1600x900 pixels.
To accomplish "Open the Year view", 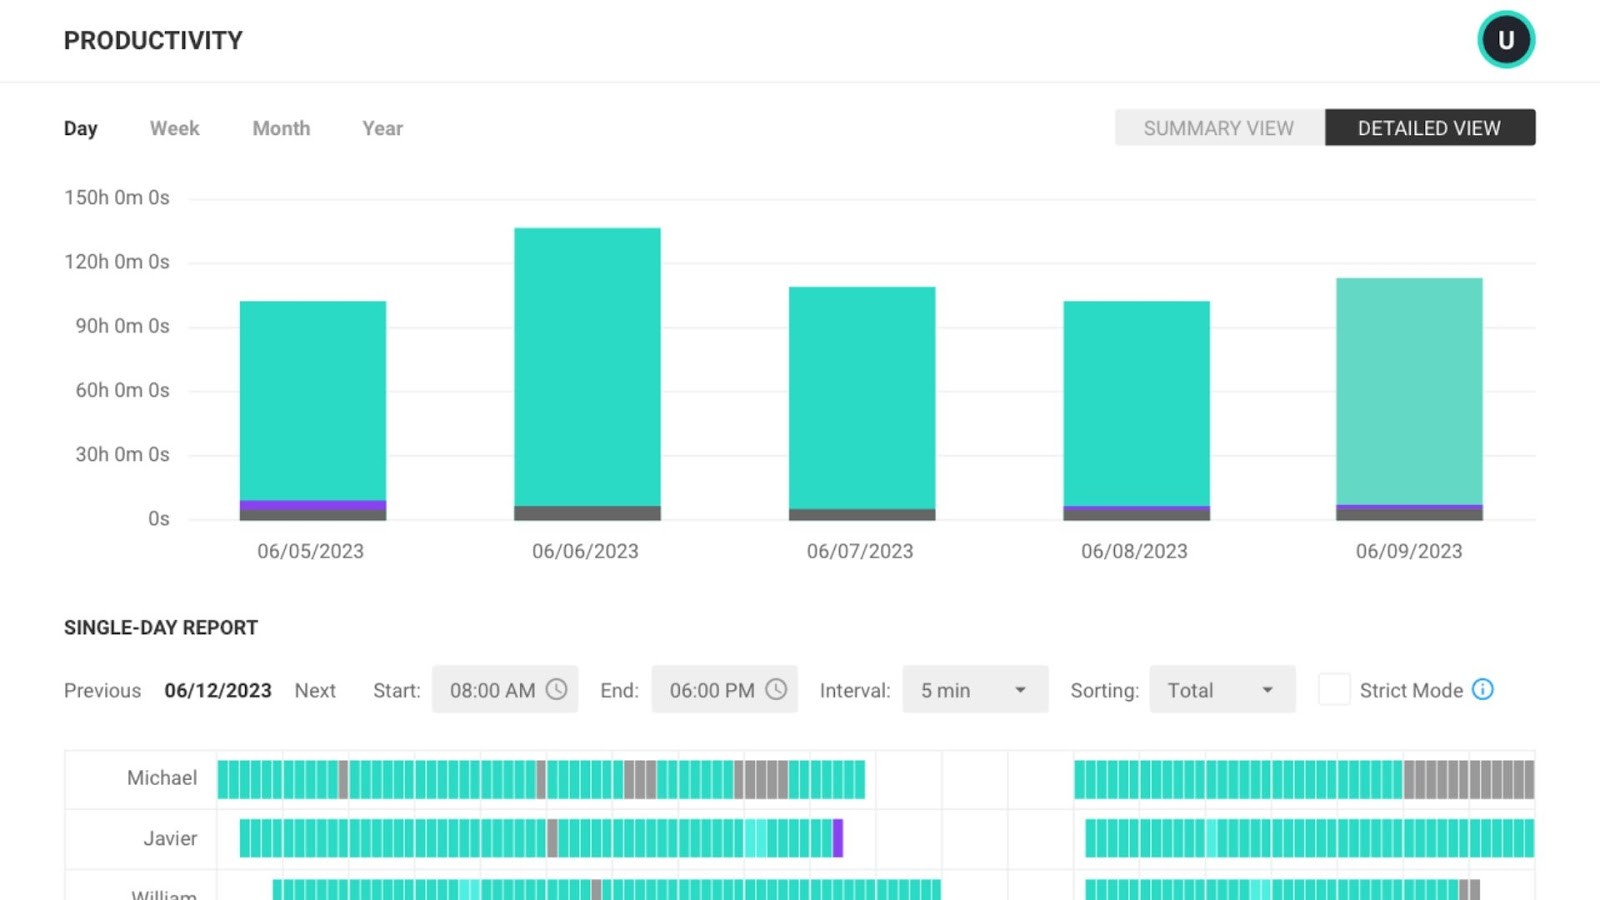I will pos(381,128).
